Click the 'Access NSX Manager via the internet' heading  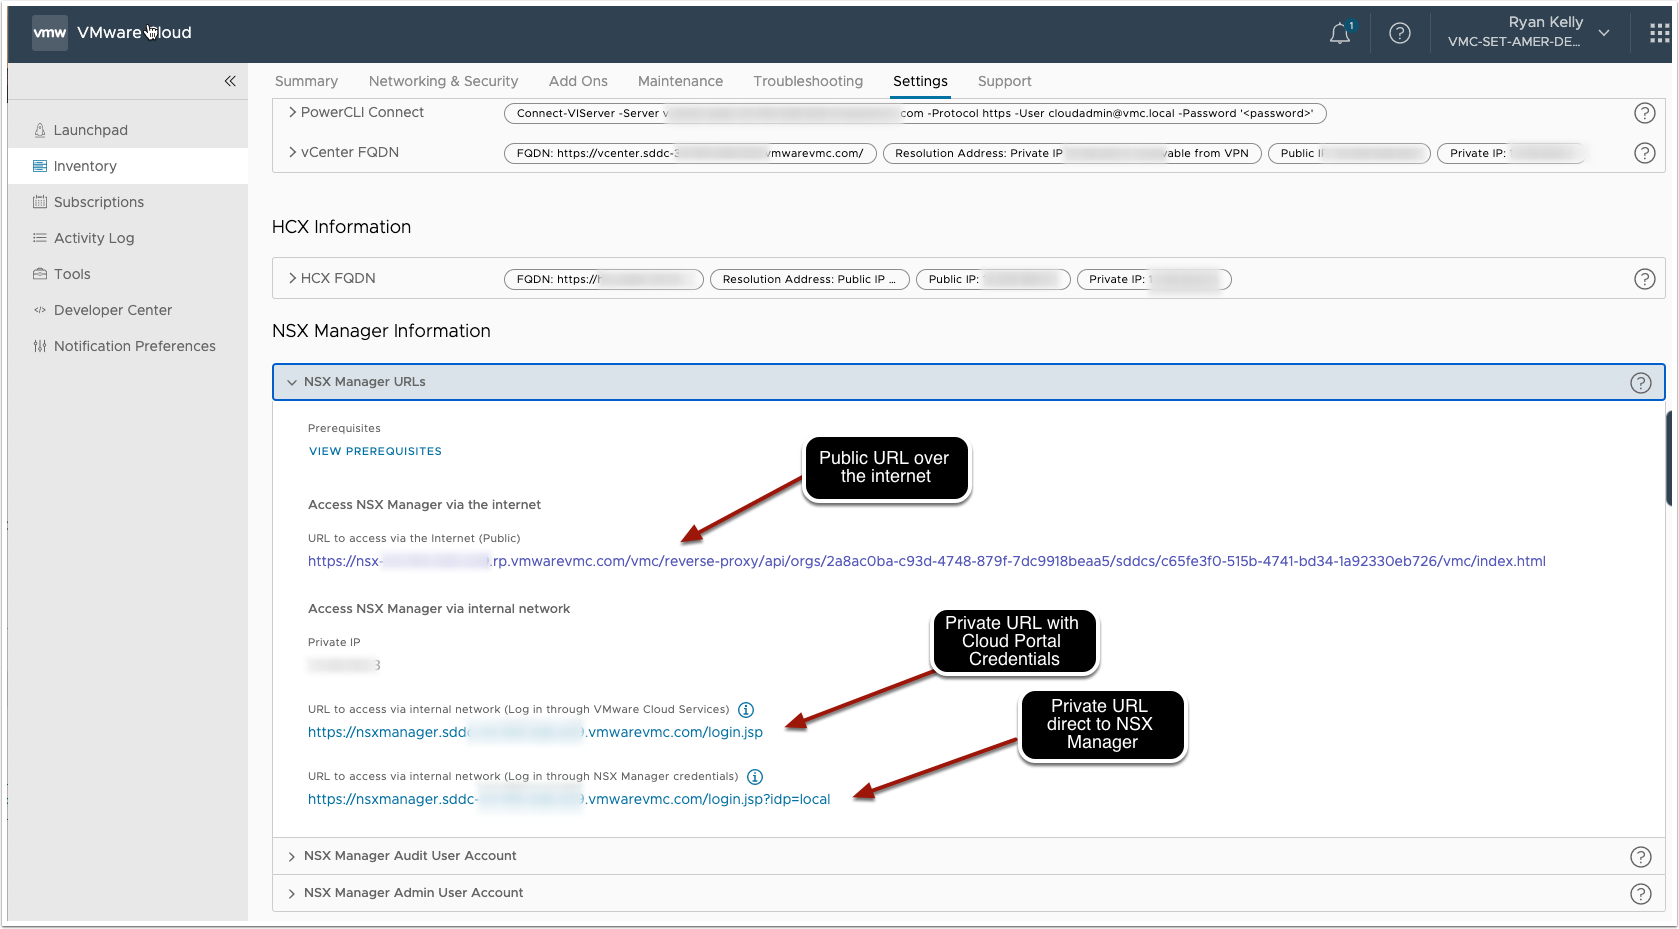(x=424, y=505)
